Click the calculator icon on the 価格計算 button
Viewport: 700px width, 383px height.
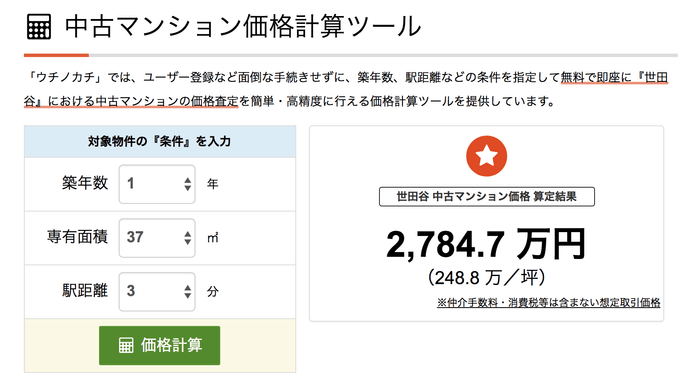click(126, 345)
